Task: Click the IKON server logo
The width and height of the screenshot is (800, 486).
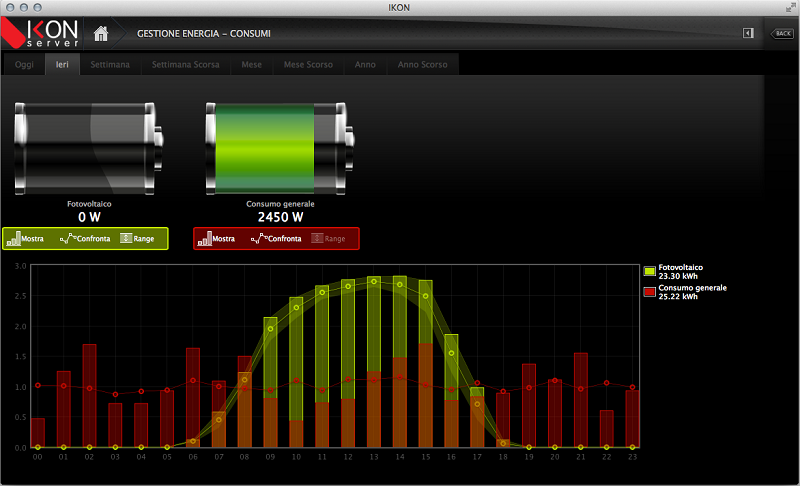Action: (x=41, y=33)
